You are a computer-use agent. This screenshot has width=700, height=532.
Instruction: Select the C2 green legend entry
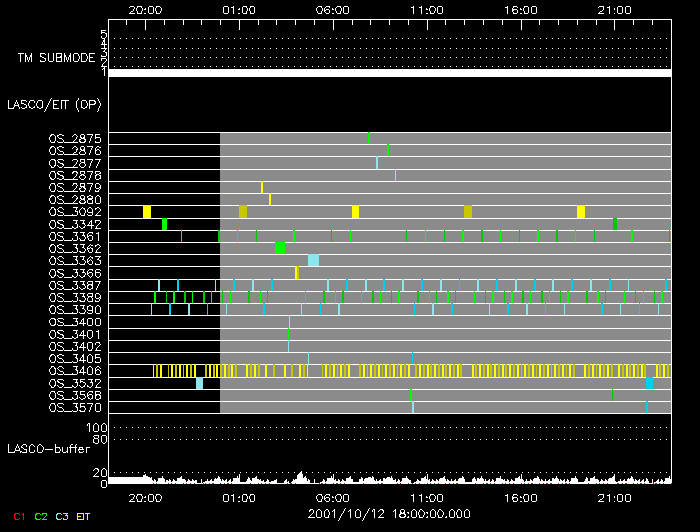40,516
